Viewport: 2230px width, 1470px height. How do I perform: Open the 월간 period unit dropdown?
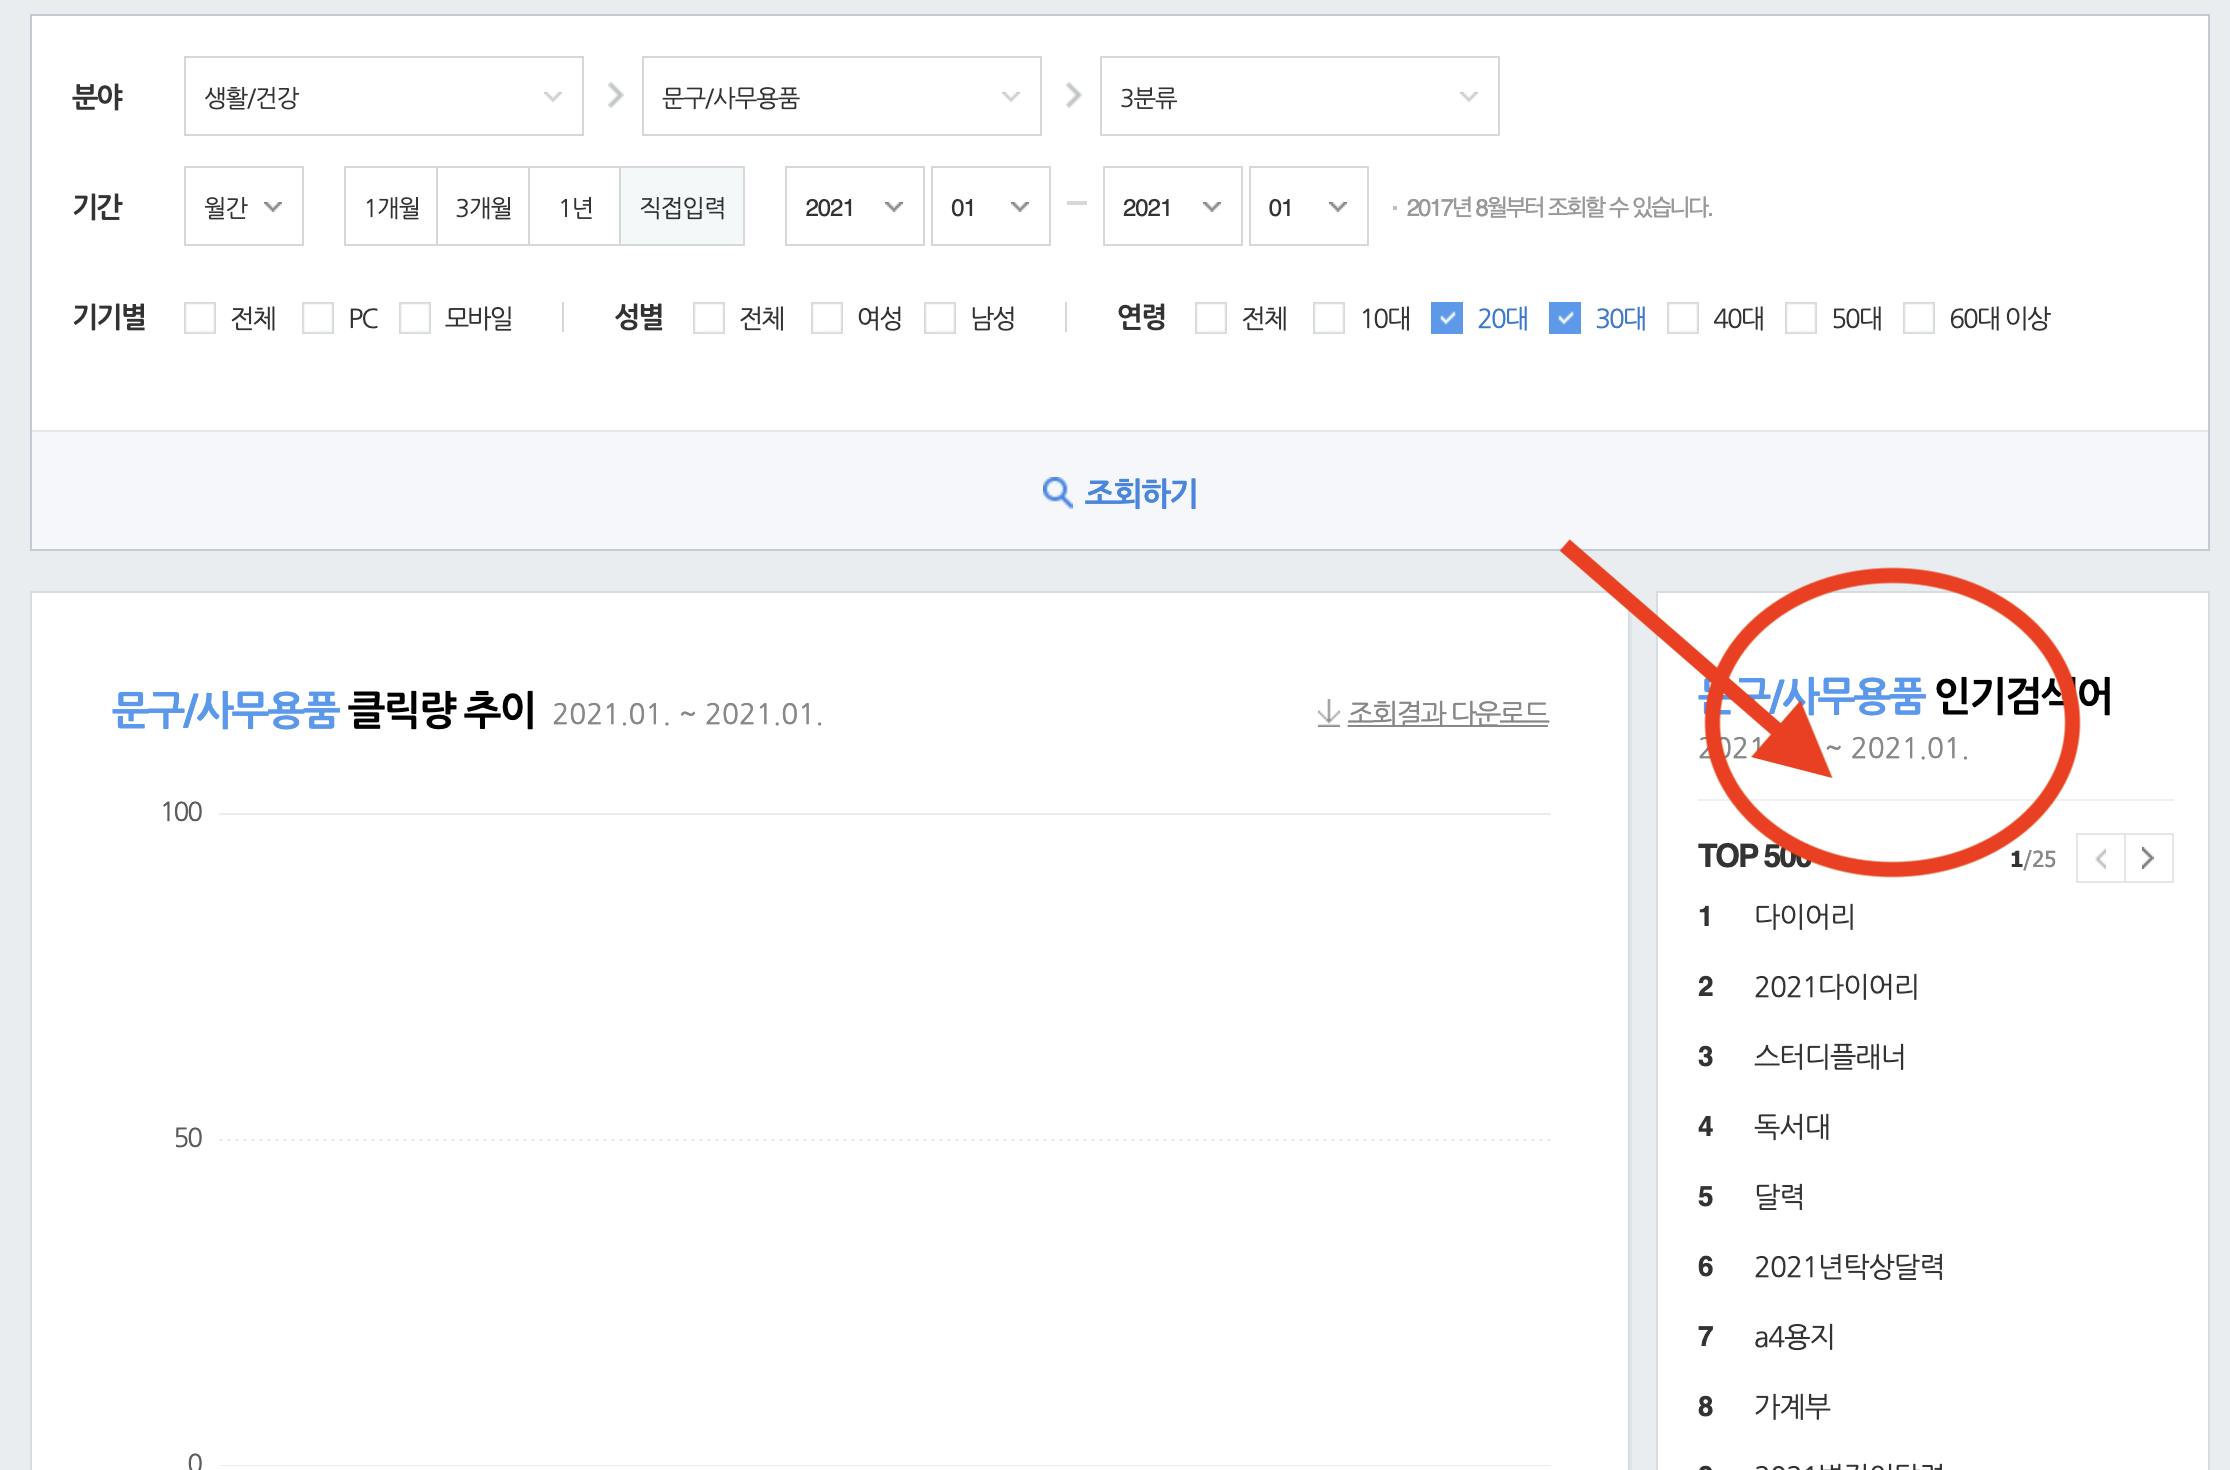point(243,206)
